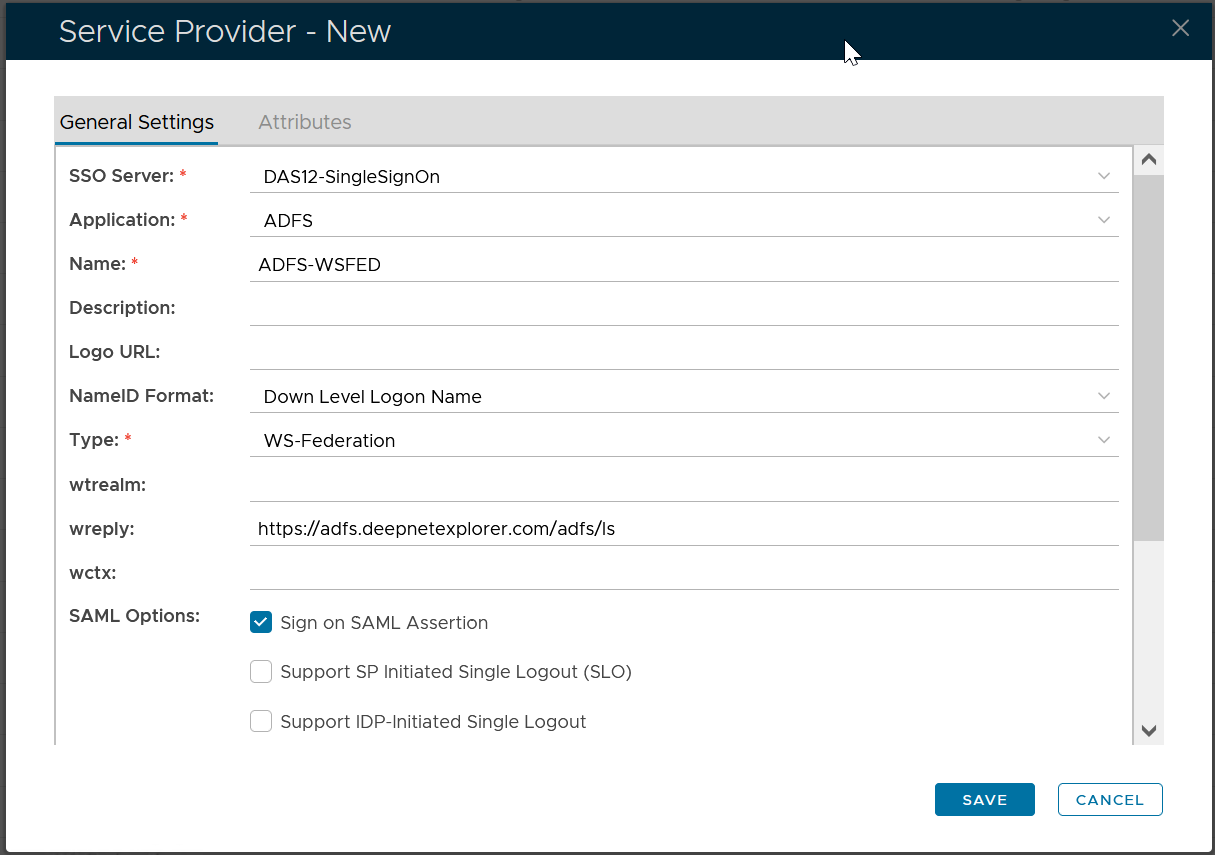Focus the wtrealm input field

point(683,485)
